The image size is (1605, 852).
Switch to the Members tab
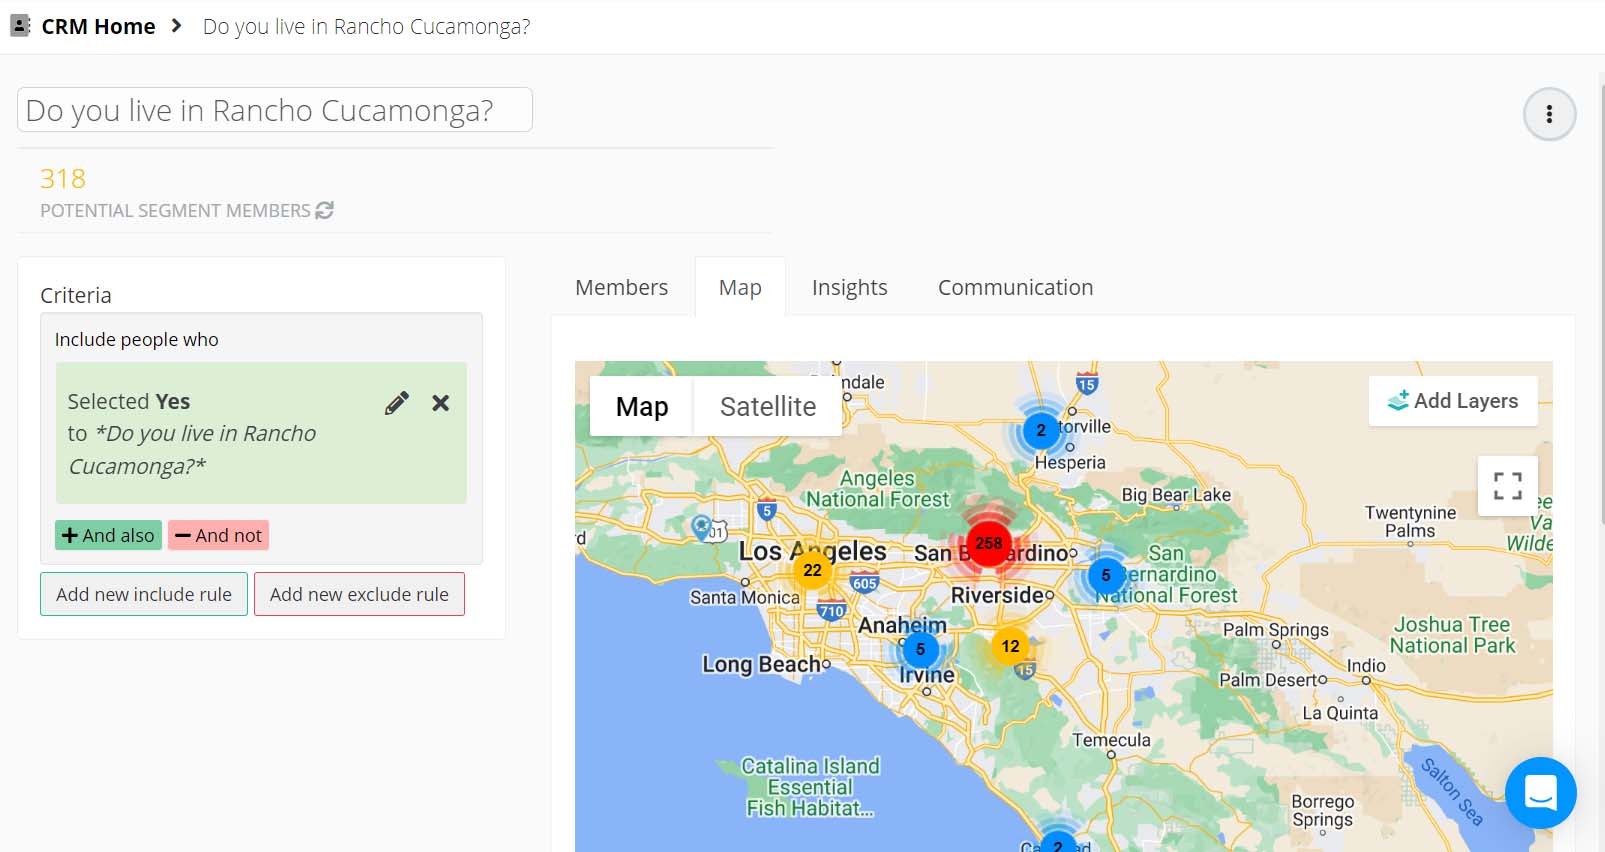click(x=621, y=288)
